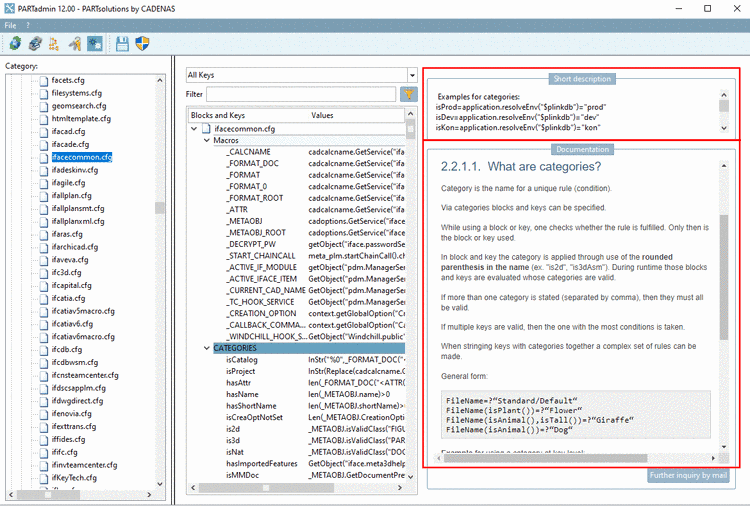
Task: Click the administrator shield icon
Action: tap(143, 44)
